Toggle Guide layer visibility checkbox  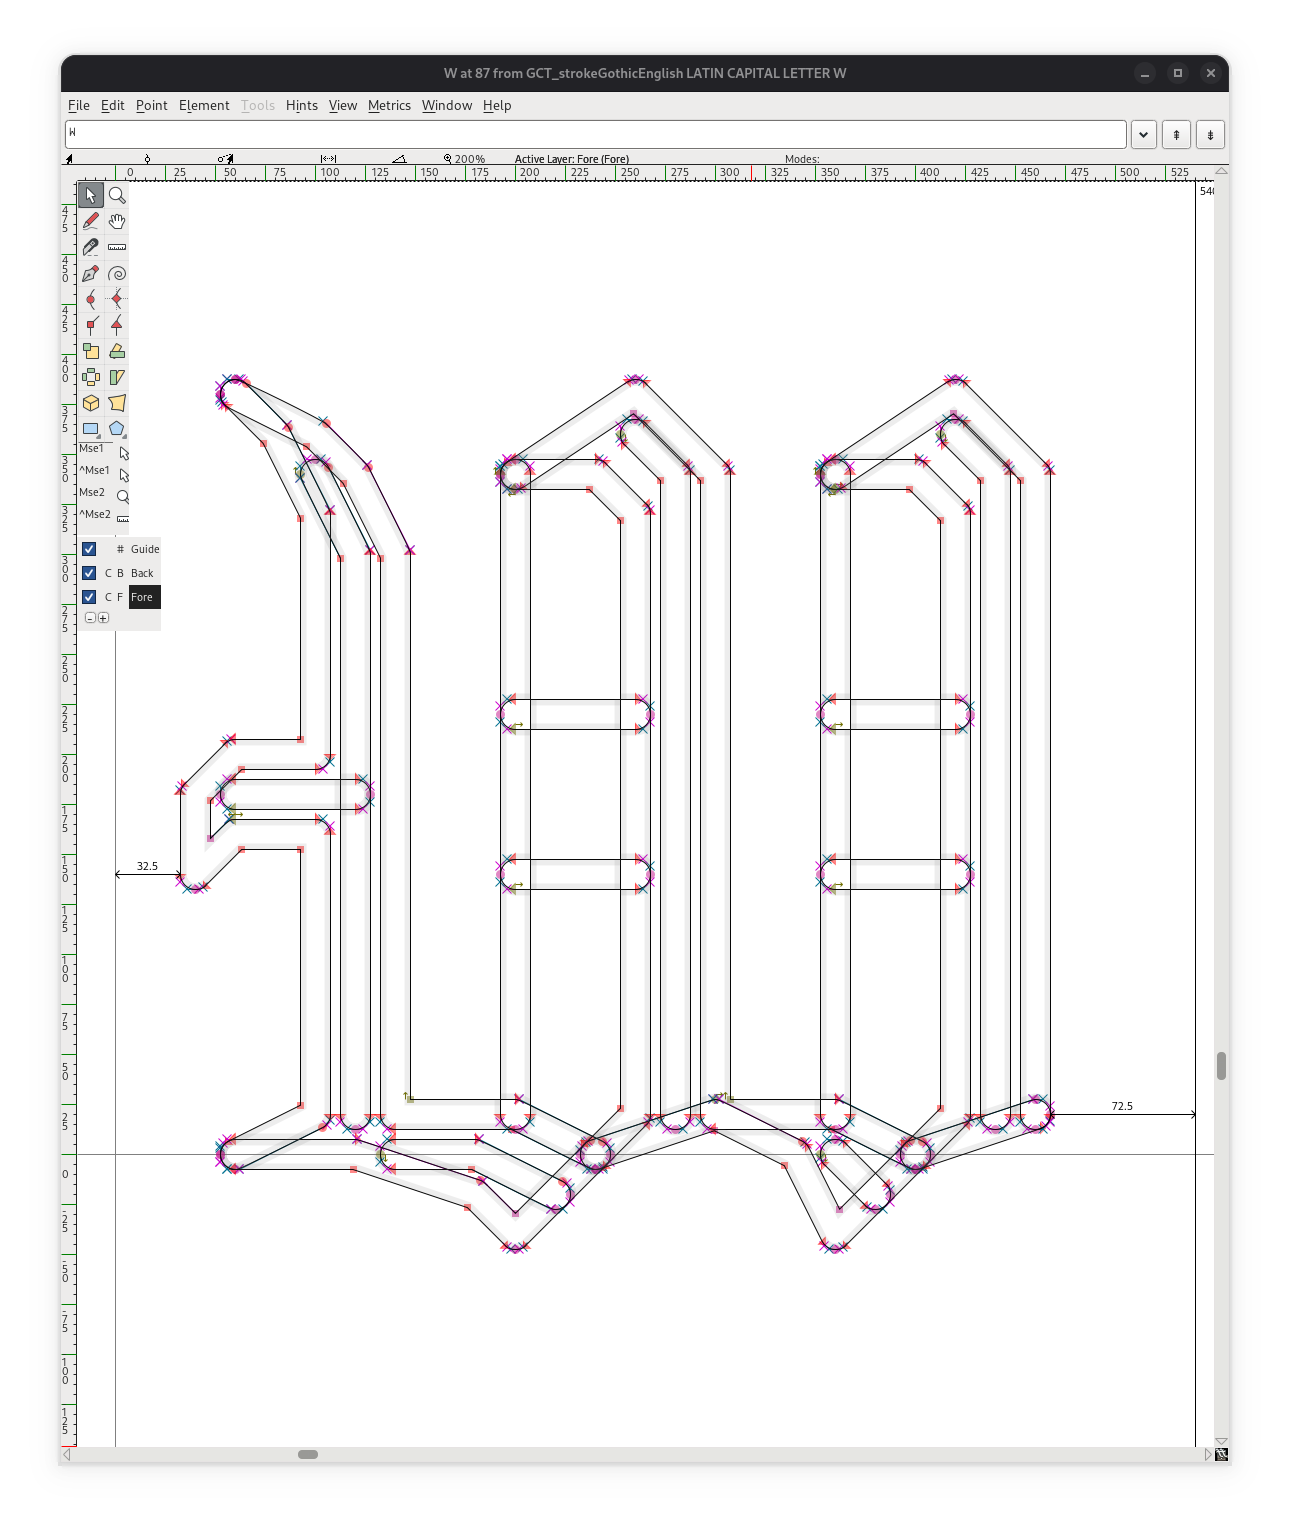tap(89, 549)
